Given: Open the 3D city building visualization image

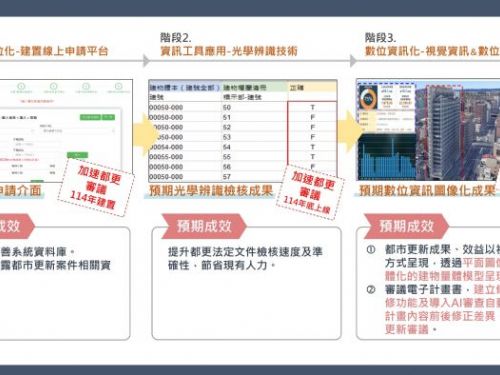Looking at the screenshot, I should (x=458, y=130).
